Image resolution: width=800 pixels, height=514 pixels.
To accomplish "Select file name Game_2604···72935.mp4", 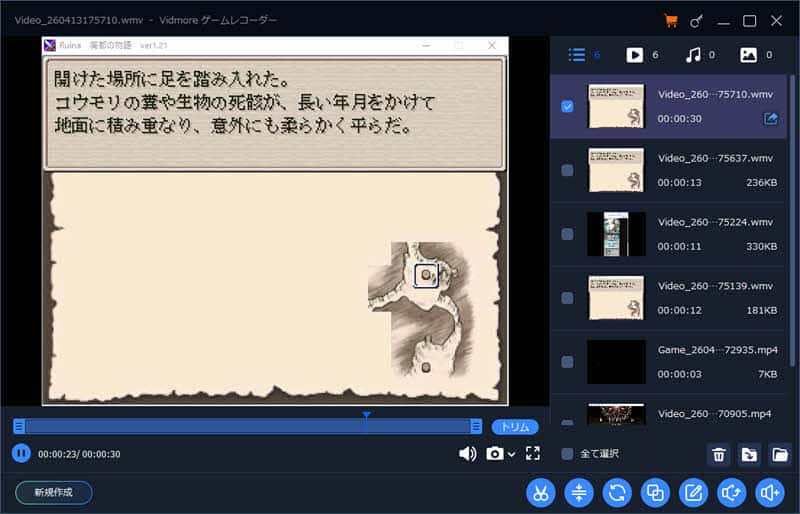I will point(717,350).
